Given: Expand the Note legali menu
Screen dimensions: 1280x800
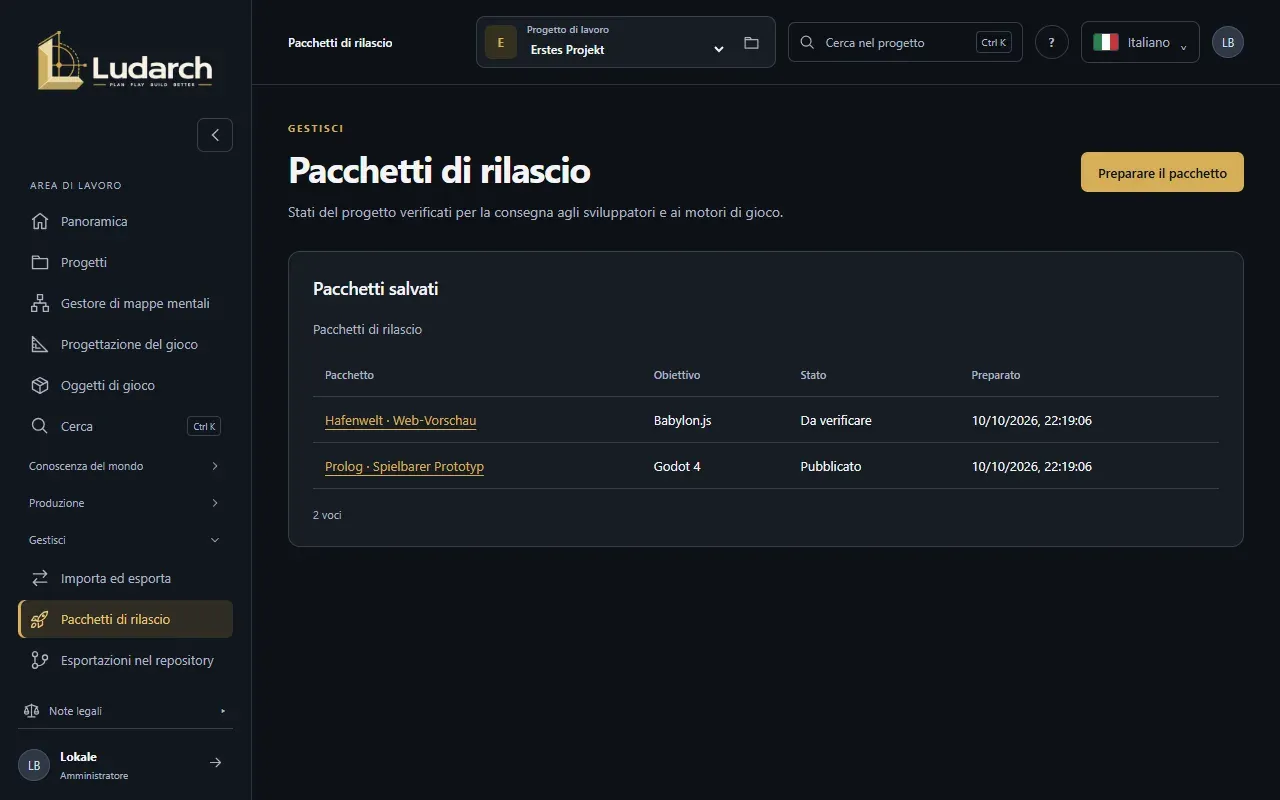Looking at the screenshot, I should pyautogui.click(x=125, y=711).
